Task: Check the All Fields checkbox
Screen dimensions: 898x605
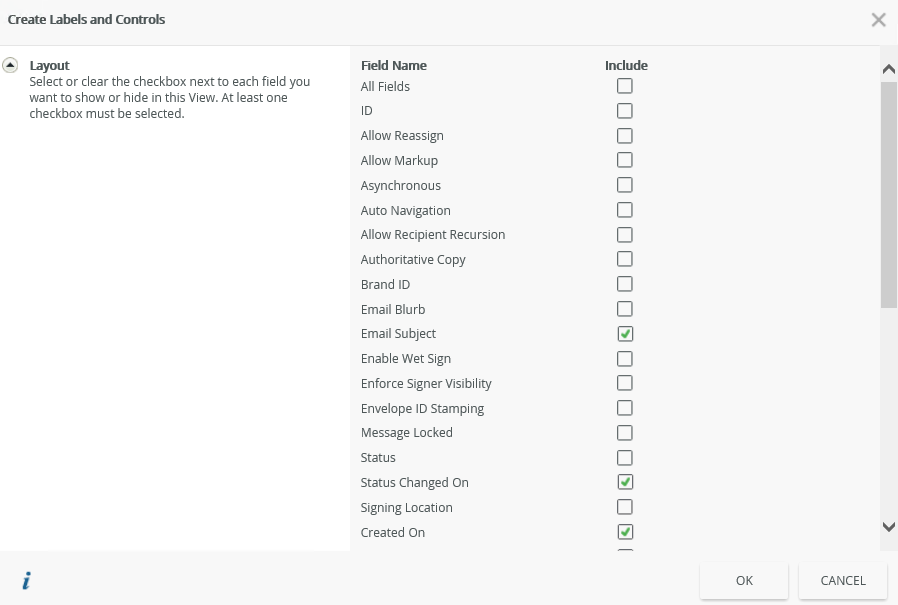Action: 625,86
